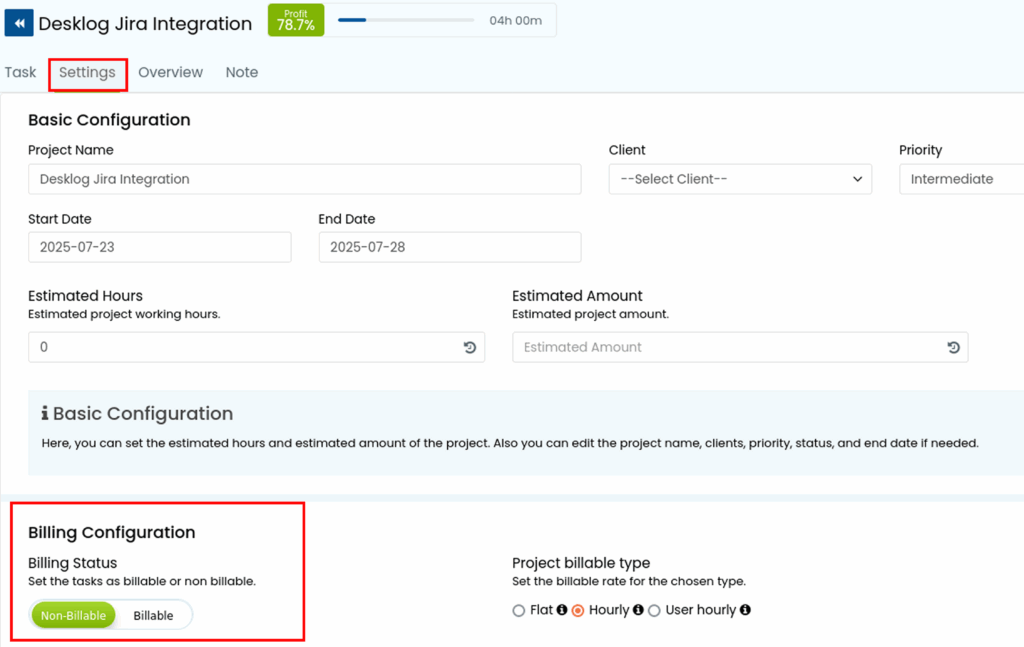Click the back arrow icon beside project title
The height and width of the screenshot is (647, 1024).
pos(19,23)
